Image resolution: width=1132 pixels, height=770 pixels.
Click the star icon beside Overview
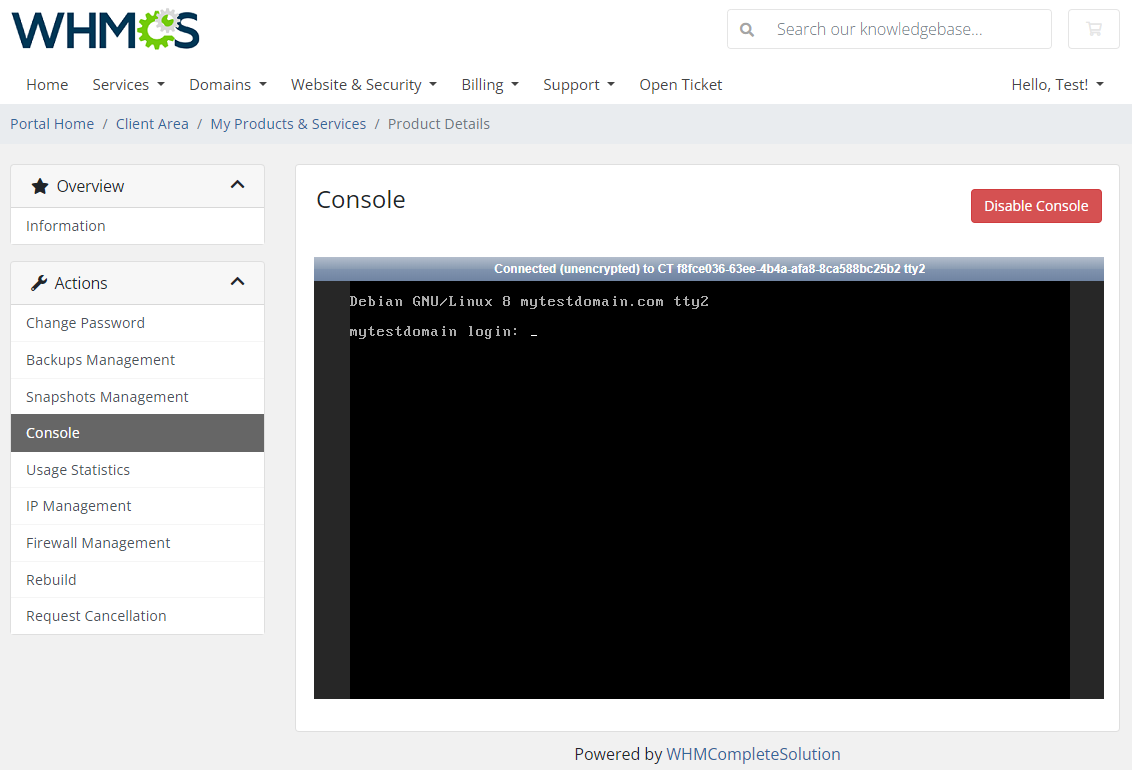(39, 185)
